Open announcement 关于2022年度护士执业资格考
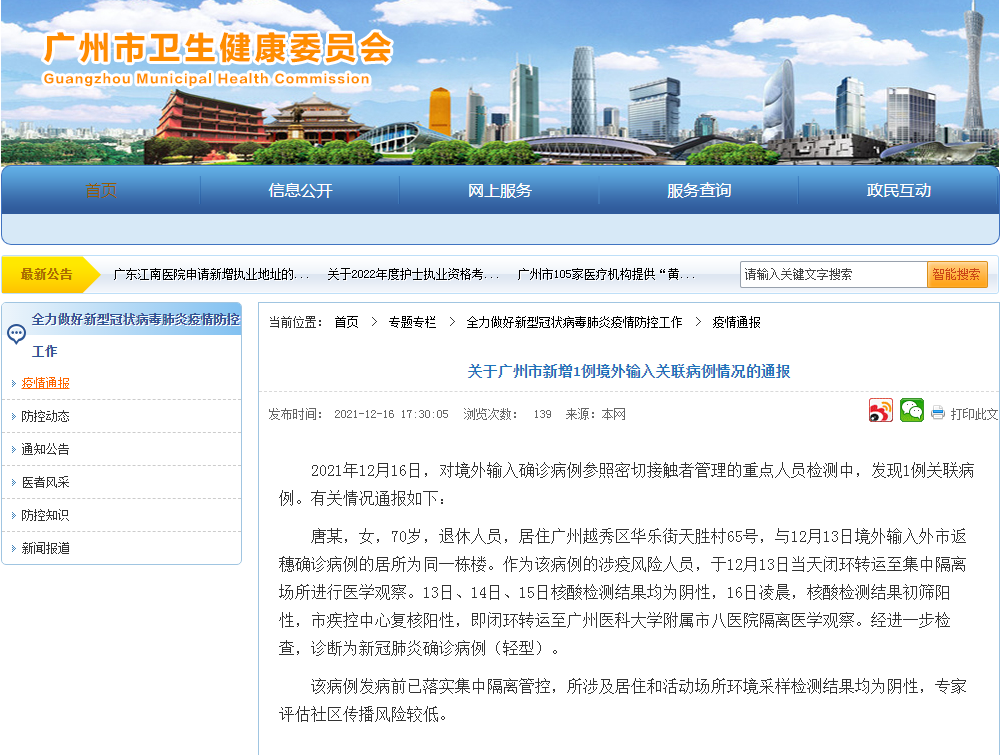1001x755 pixels. point(414,274)
